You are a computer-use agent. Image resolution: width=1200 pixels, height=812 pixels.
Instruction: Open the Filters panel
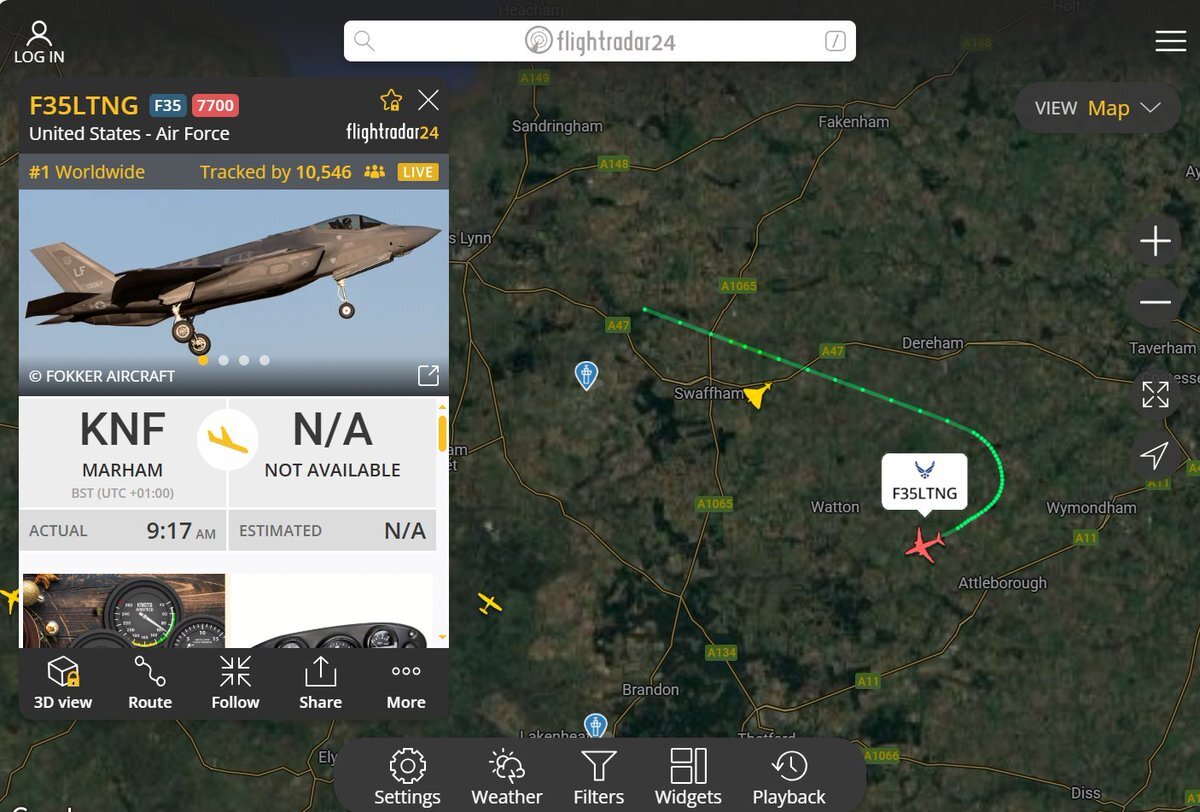pyautogui.click(x=599, y=778)
